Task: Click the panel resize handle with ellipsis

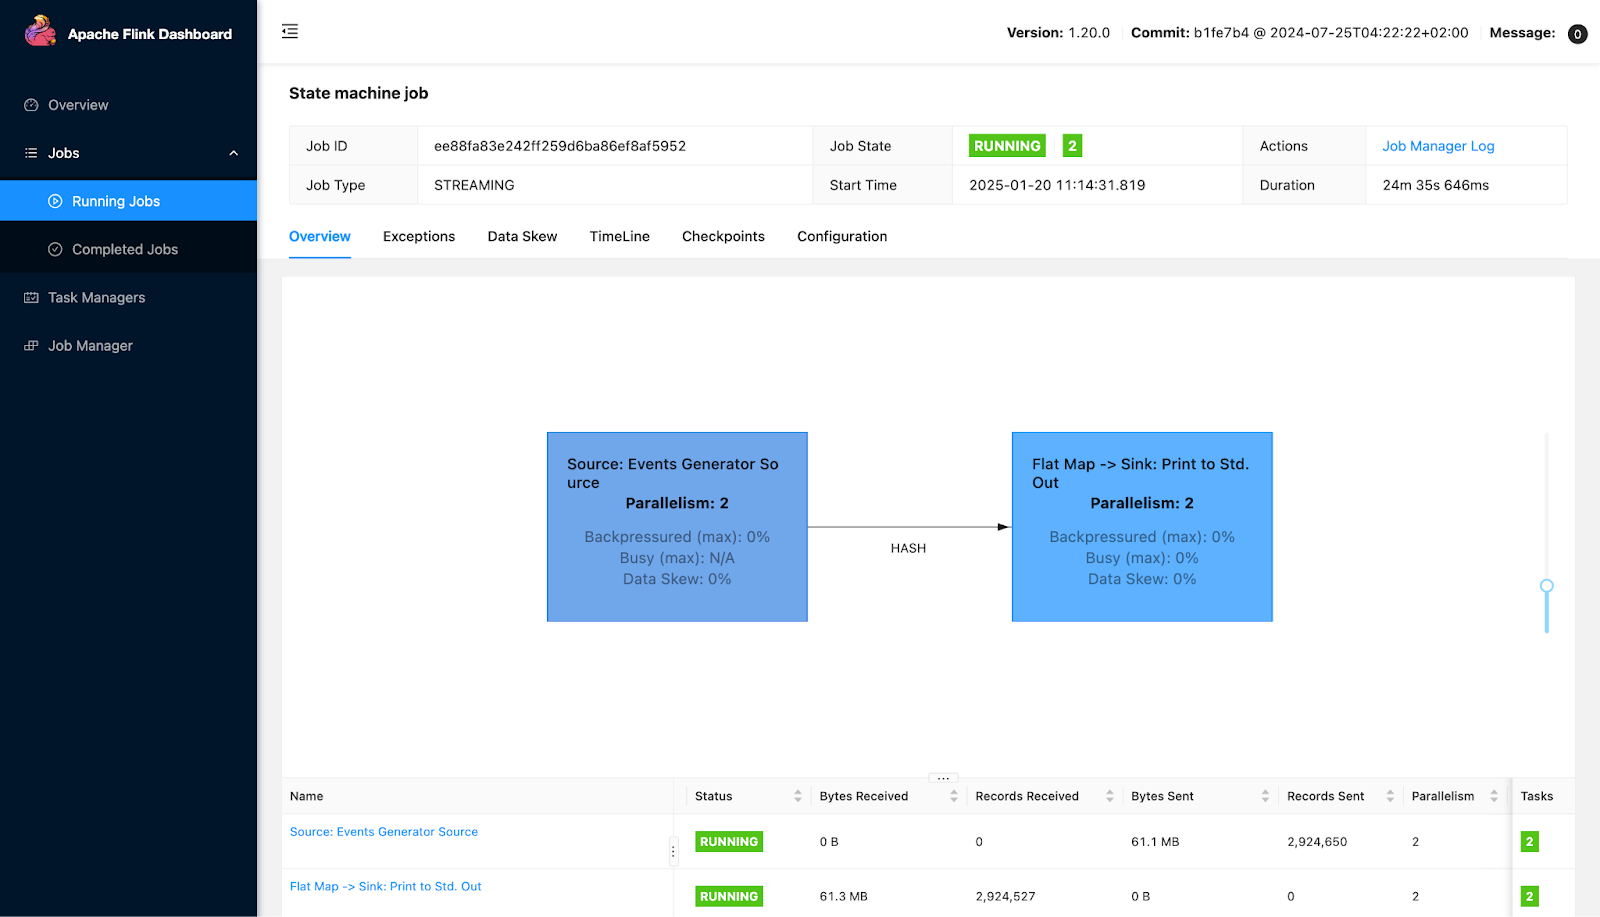Action: click(x=943, y=778)
